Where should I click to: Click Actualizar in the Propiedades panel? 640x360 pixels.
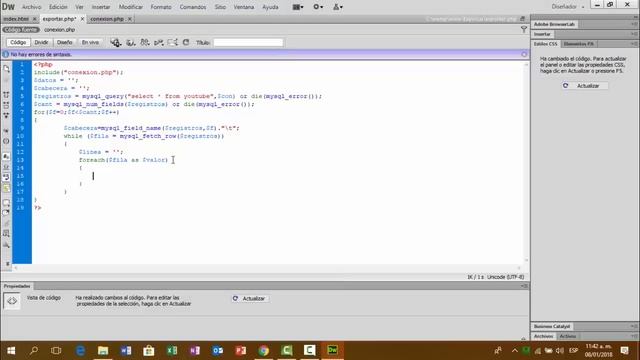pyautogui.click(x=250, y=298)
